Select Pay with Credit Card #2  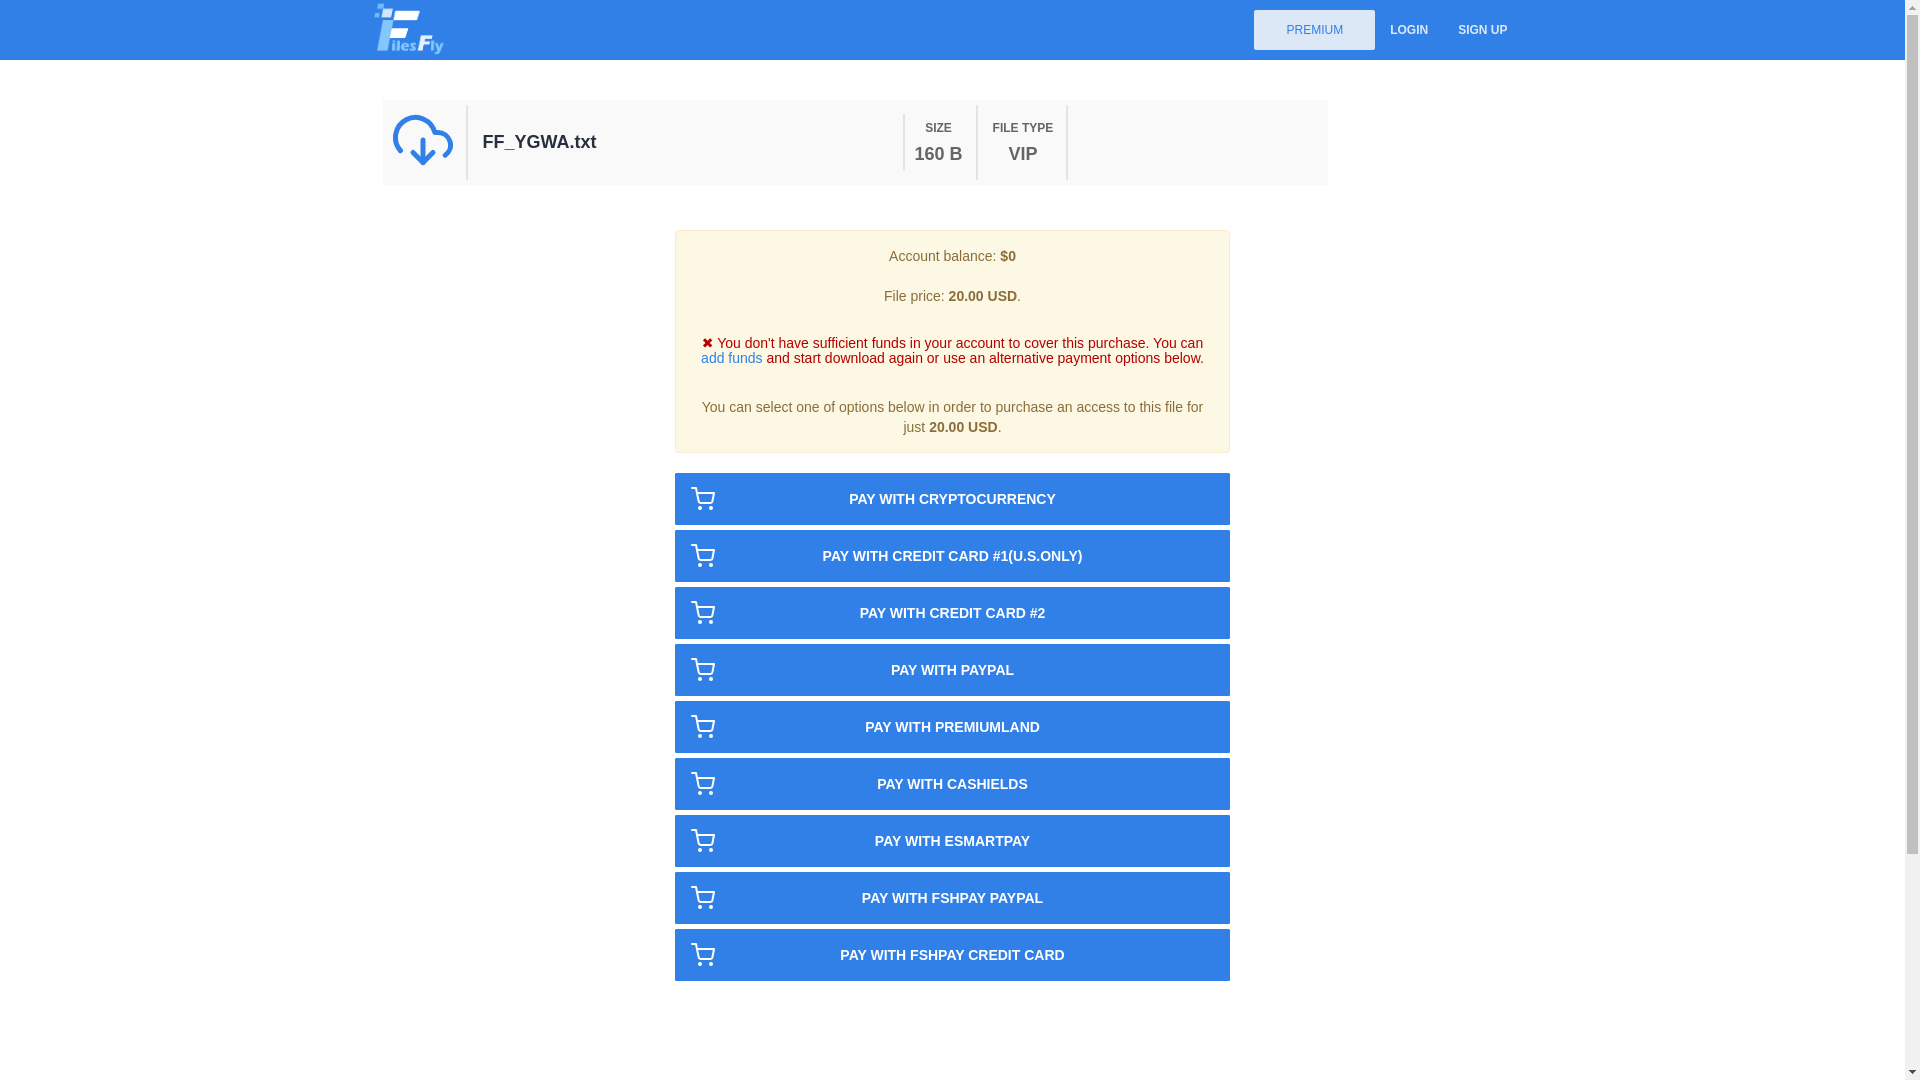click(952, 613)
